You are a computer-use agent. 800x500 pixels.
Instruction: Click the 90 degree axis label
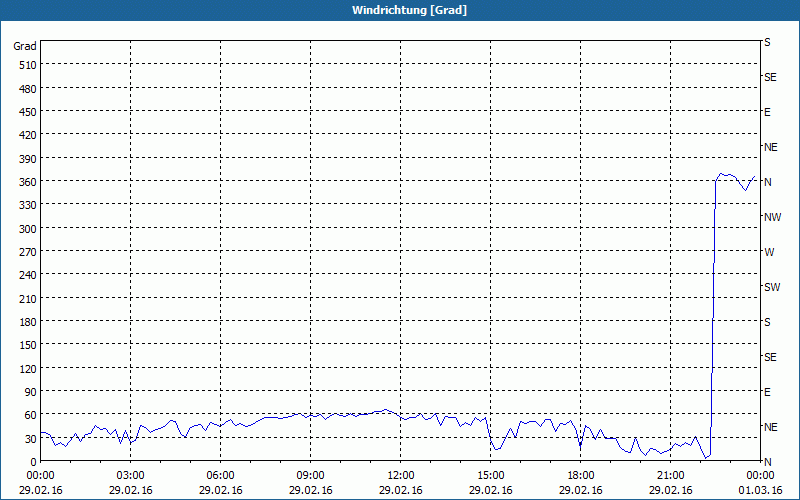coord(31,392)
